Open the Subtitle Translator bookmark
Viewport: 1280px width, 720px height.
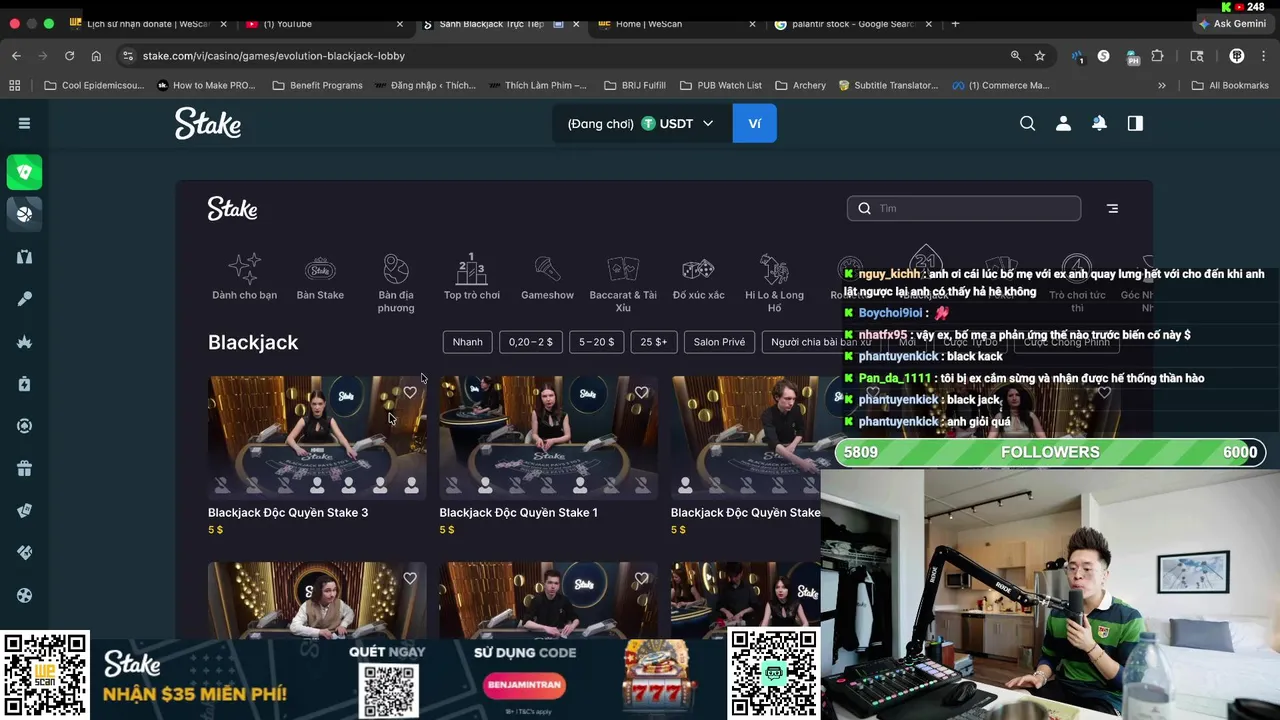(x=888, y=85)
